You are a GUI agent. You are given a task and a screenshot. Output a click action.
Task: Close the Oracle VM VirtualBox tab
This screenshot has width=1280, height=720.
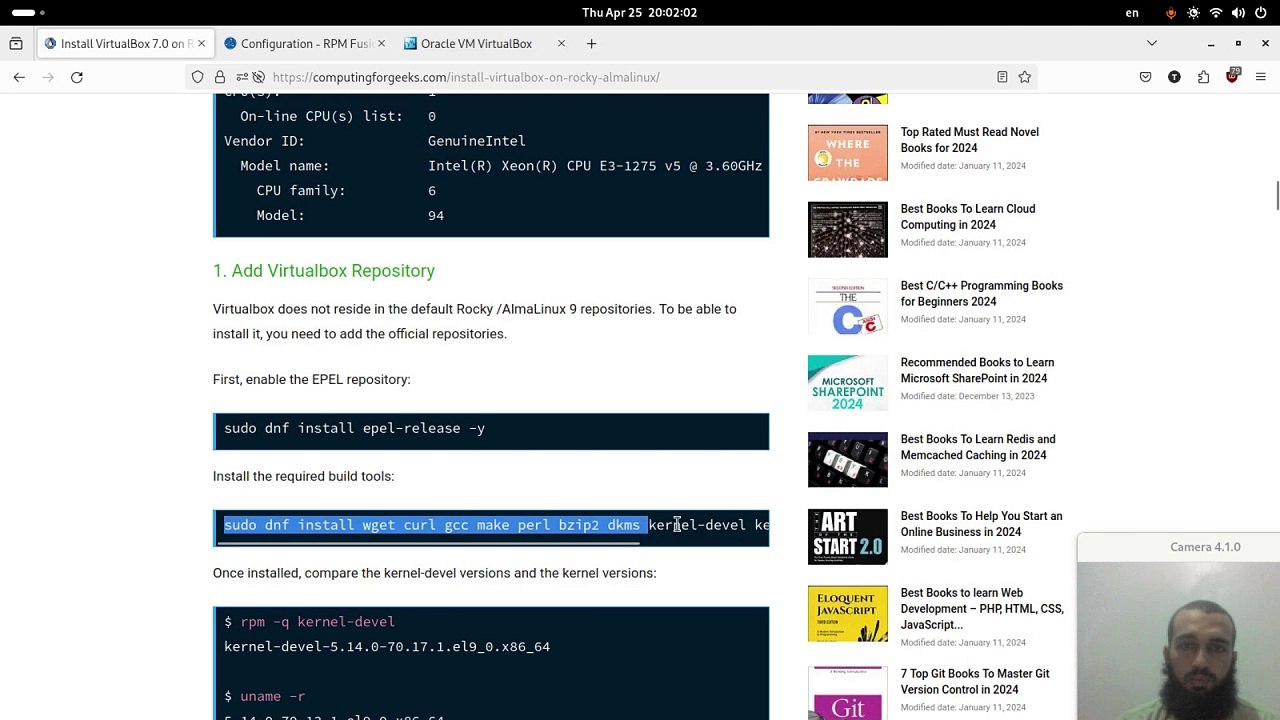561,44
